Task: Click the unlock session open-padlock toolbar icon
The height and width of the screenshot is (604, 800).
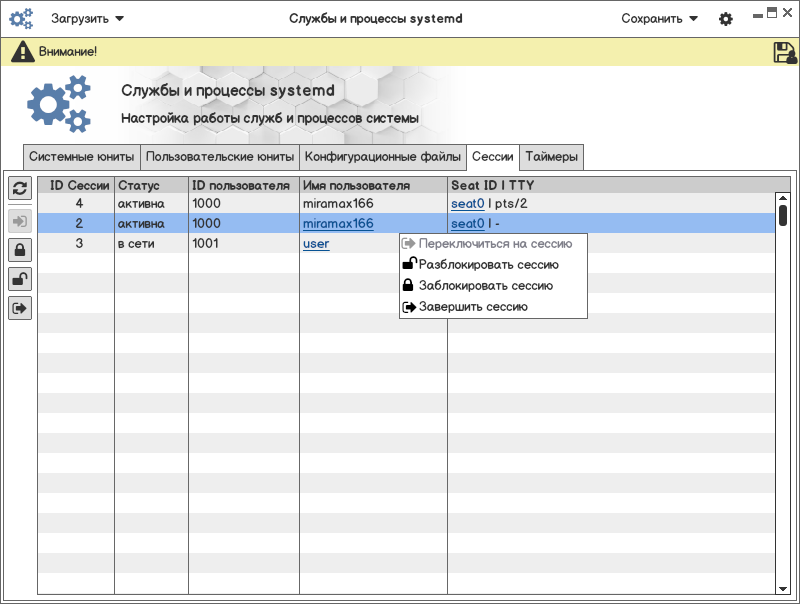Action: (20, 279)
